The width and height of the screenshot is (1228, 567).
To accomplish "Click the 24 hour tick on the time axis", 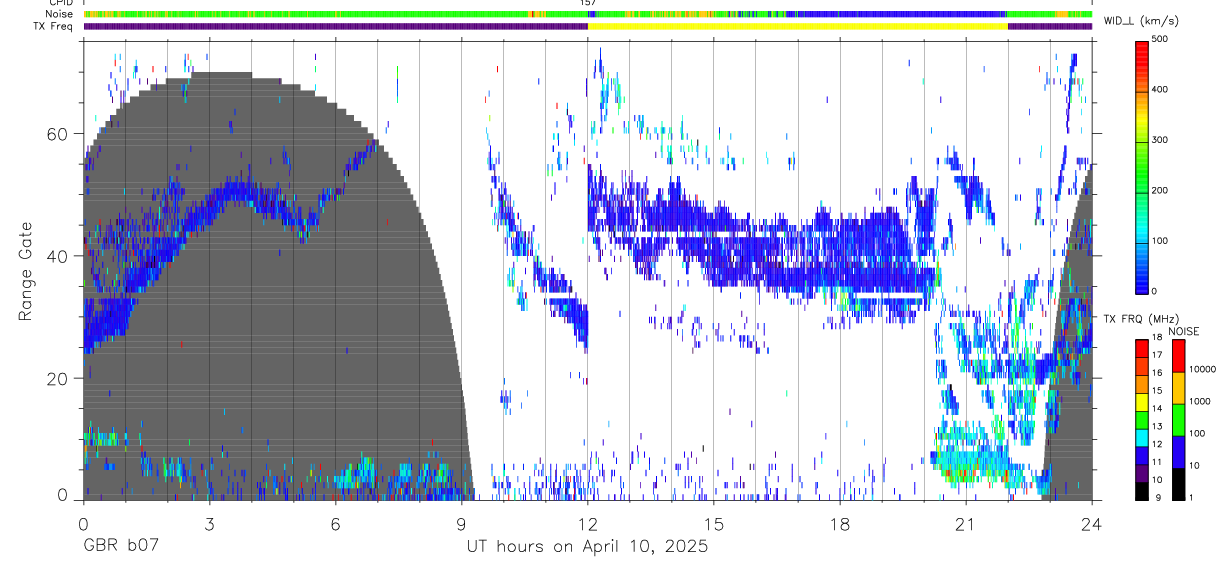I will pos(1092,524).
